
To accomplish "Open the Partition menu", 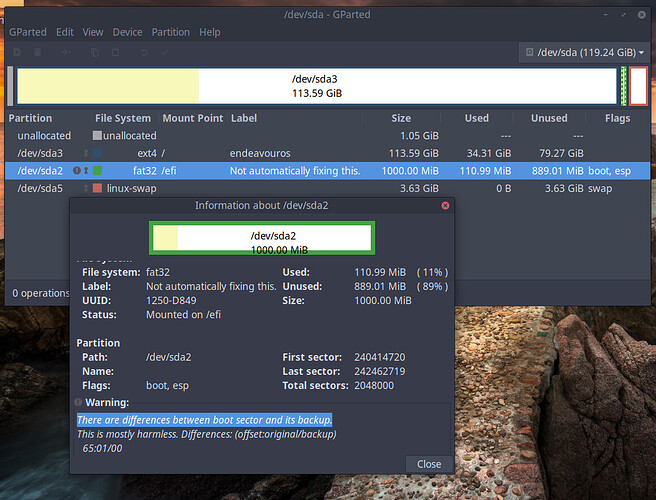I will (170, 32).
